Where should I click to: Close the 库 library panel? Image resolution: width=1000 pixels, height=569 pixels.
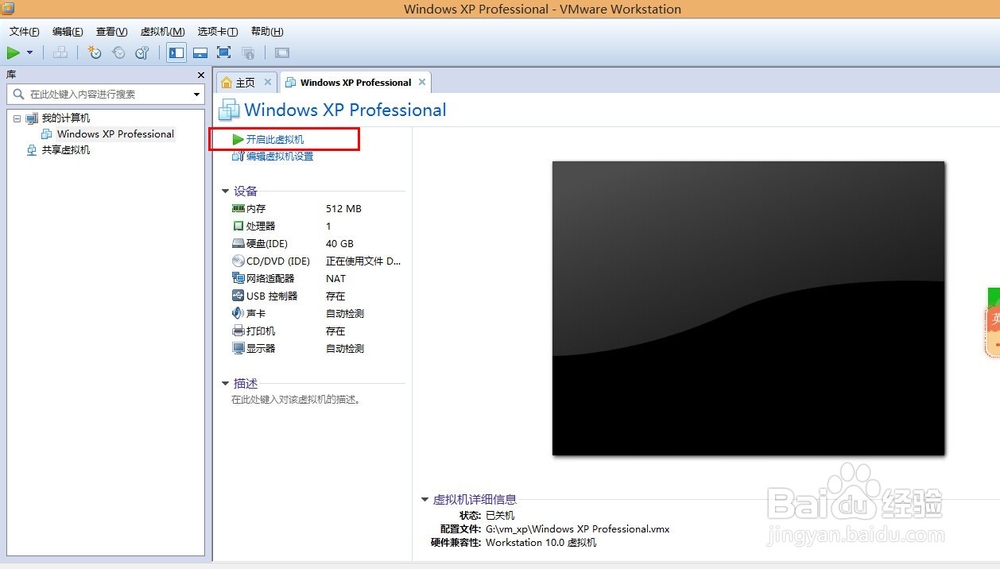tap(201, 75)
